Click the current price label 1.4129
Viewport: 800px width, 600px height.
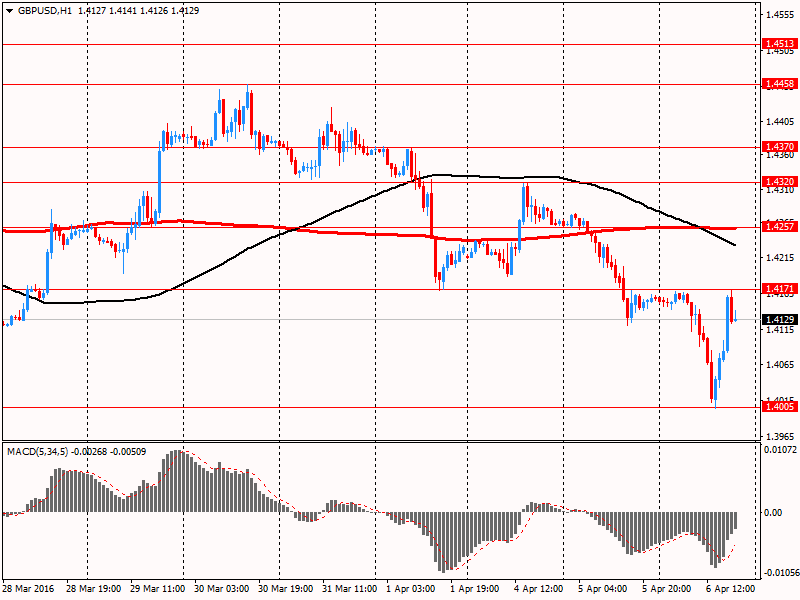pyautogui.click(x=779, y=319)
